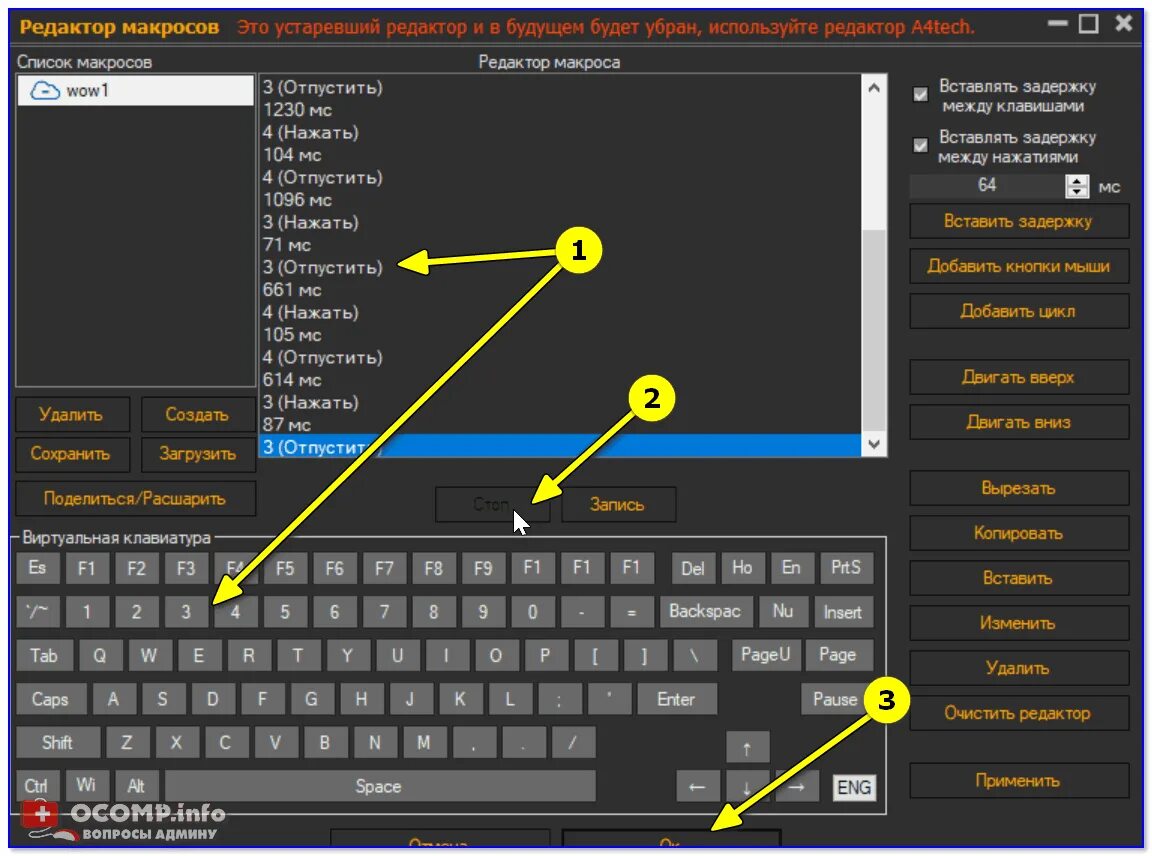Screen dimensions: 1152x856
Task: Click virtual key PageU
Action: point(765,655)
